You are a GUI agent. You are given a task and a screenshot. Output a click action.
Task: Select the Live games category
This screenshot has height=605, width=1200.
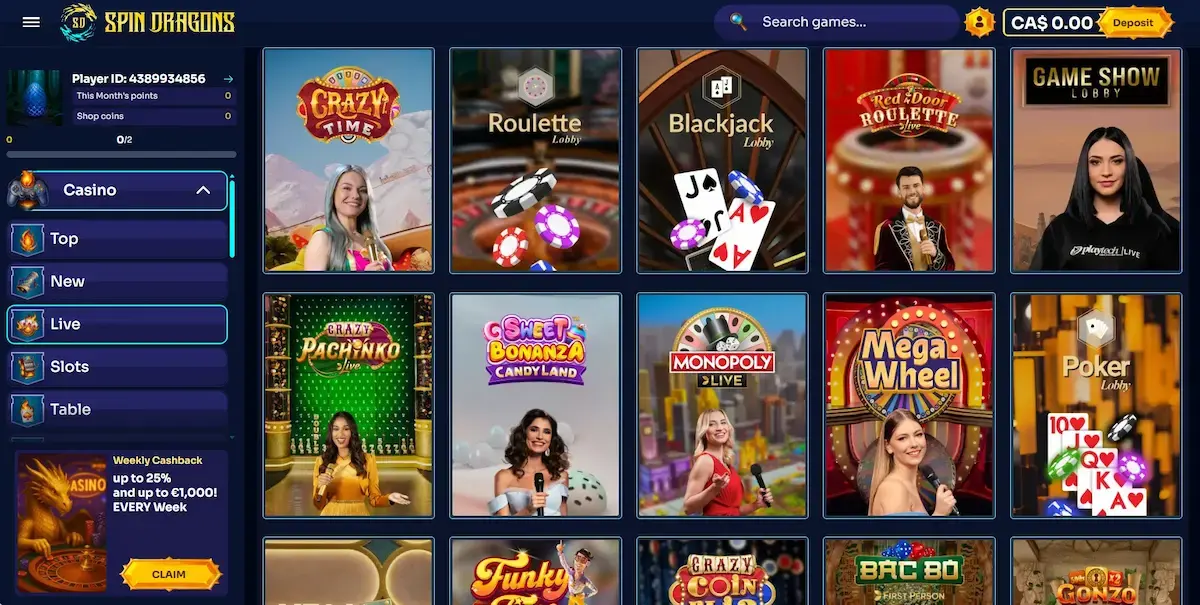tap(118, 324)
